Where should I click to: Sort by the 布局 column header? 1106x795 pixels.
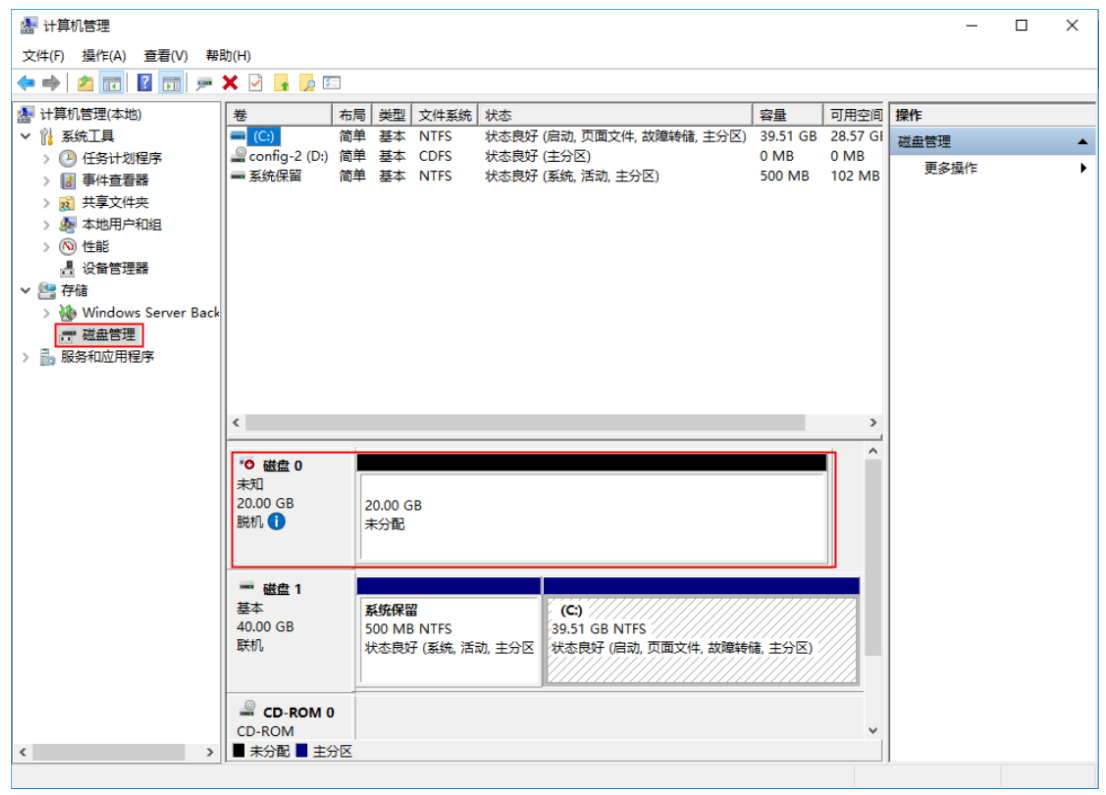tap(352, 115)
